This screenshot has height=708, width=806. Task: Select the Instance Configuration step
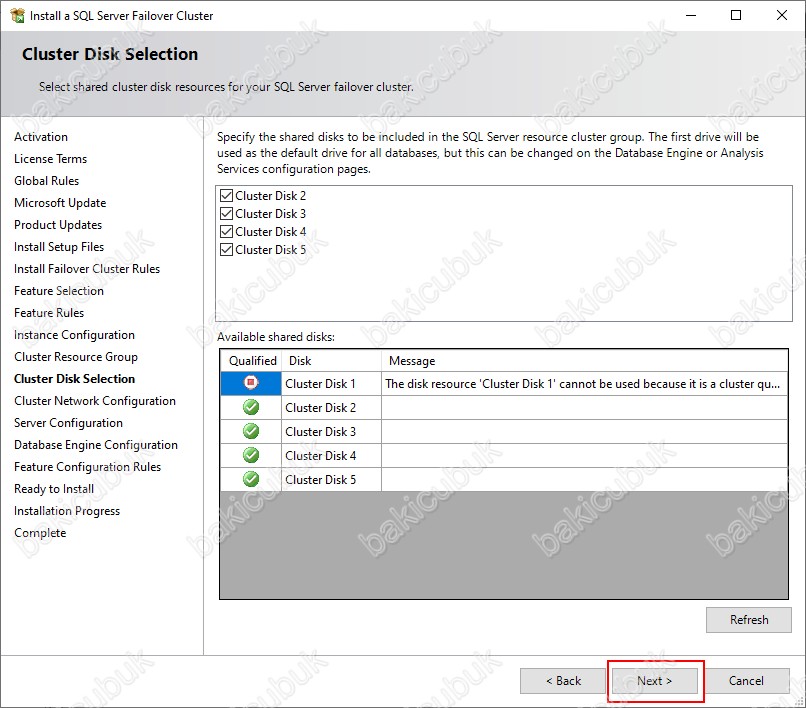pos(75,335)
